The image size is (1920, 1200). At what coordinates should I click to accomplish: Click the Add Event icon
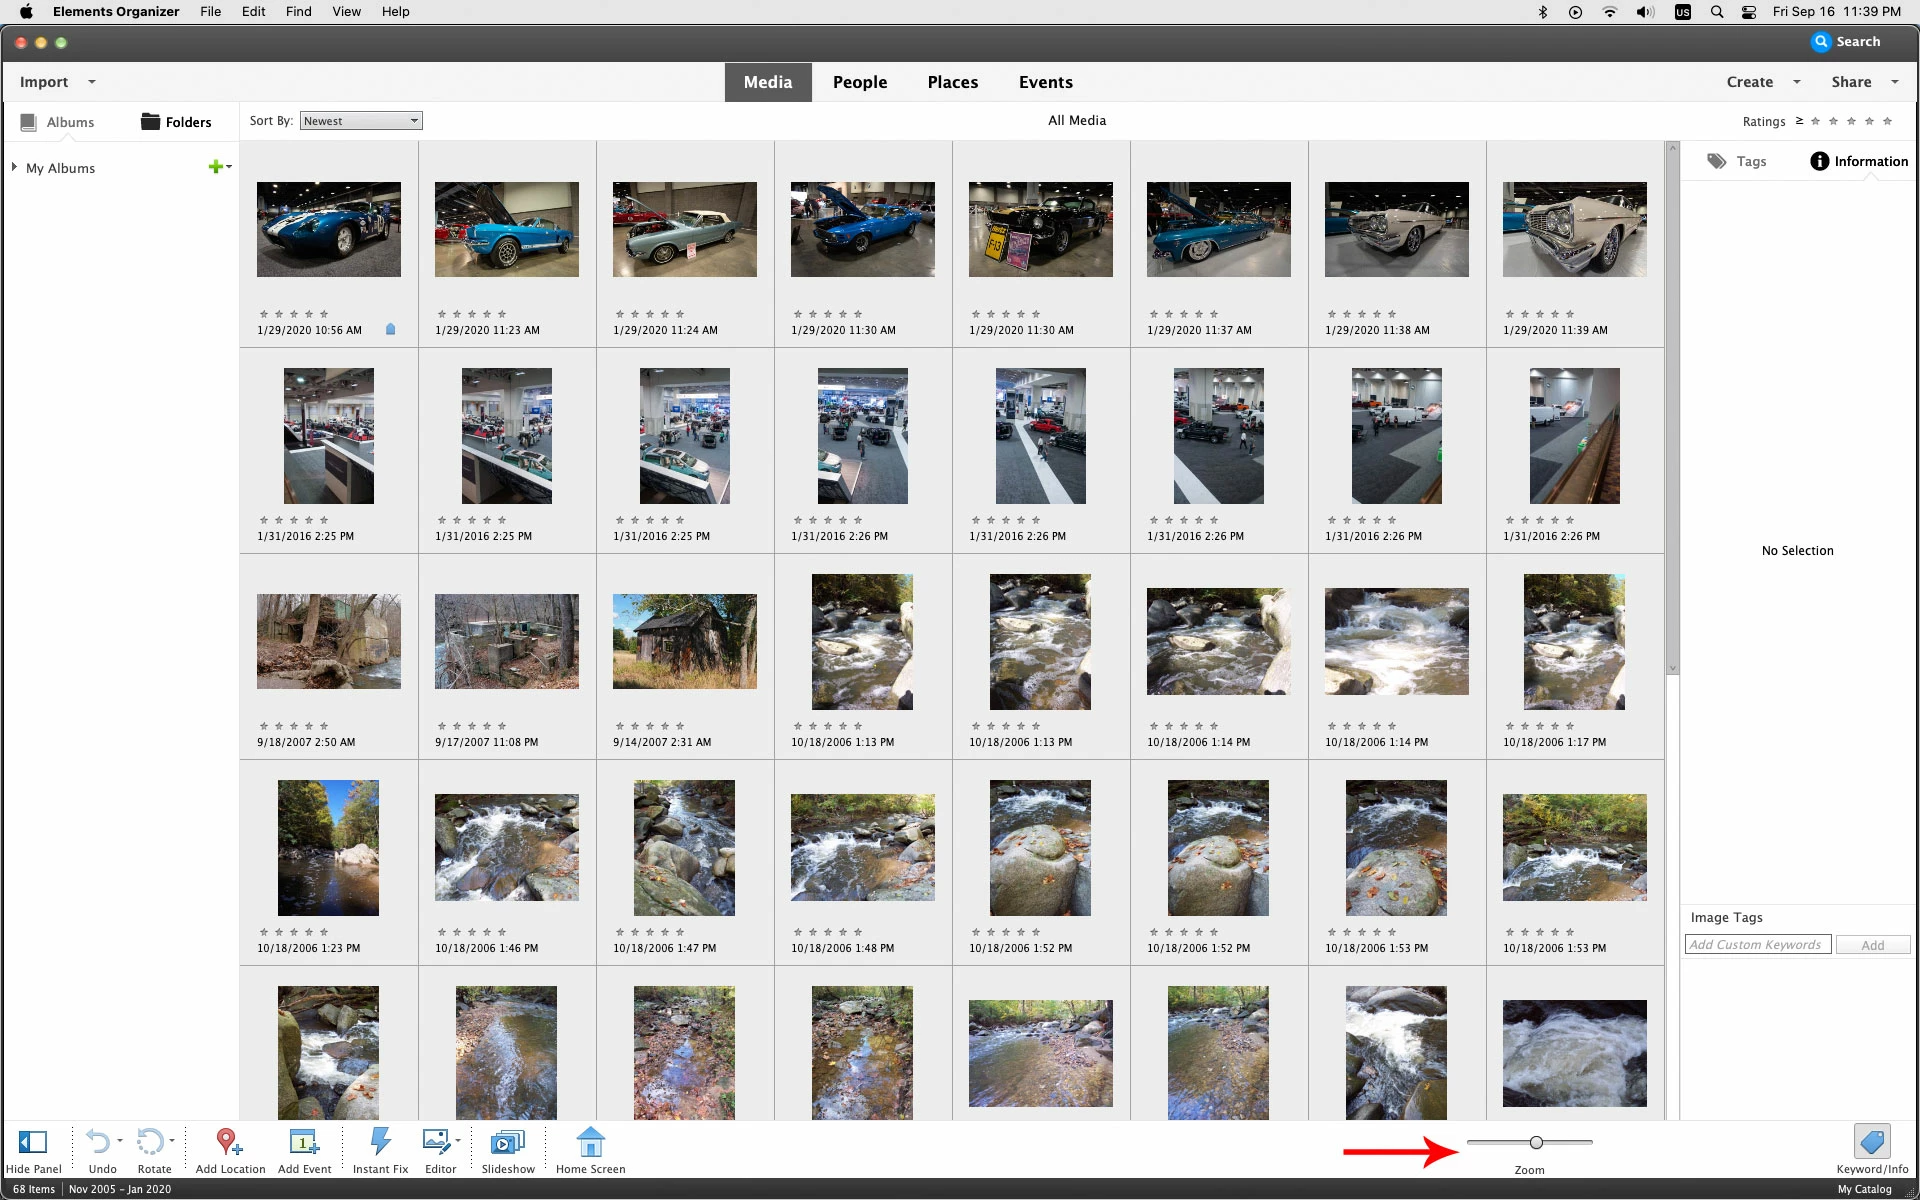coord(304,1142)
